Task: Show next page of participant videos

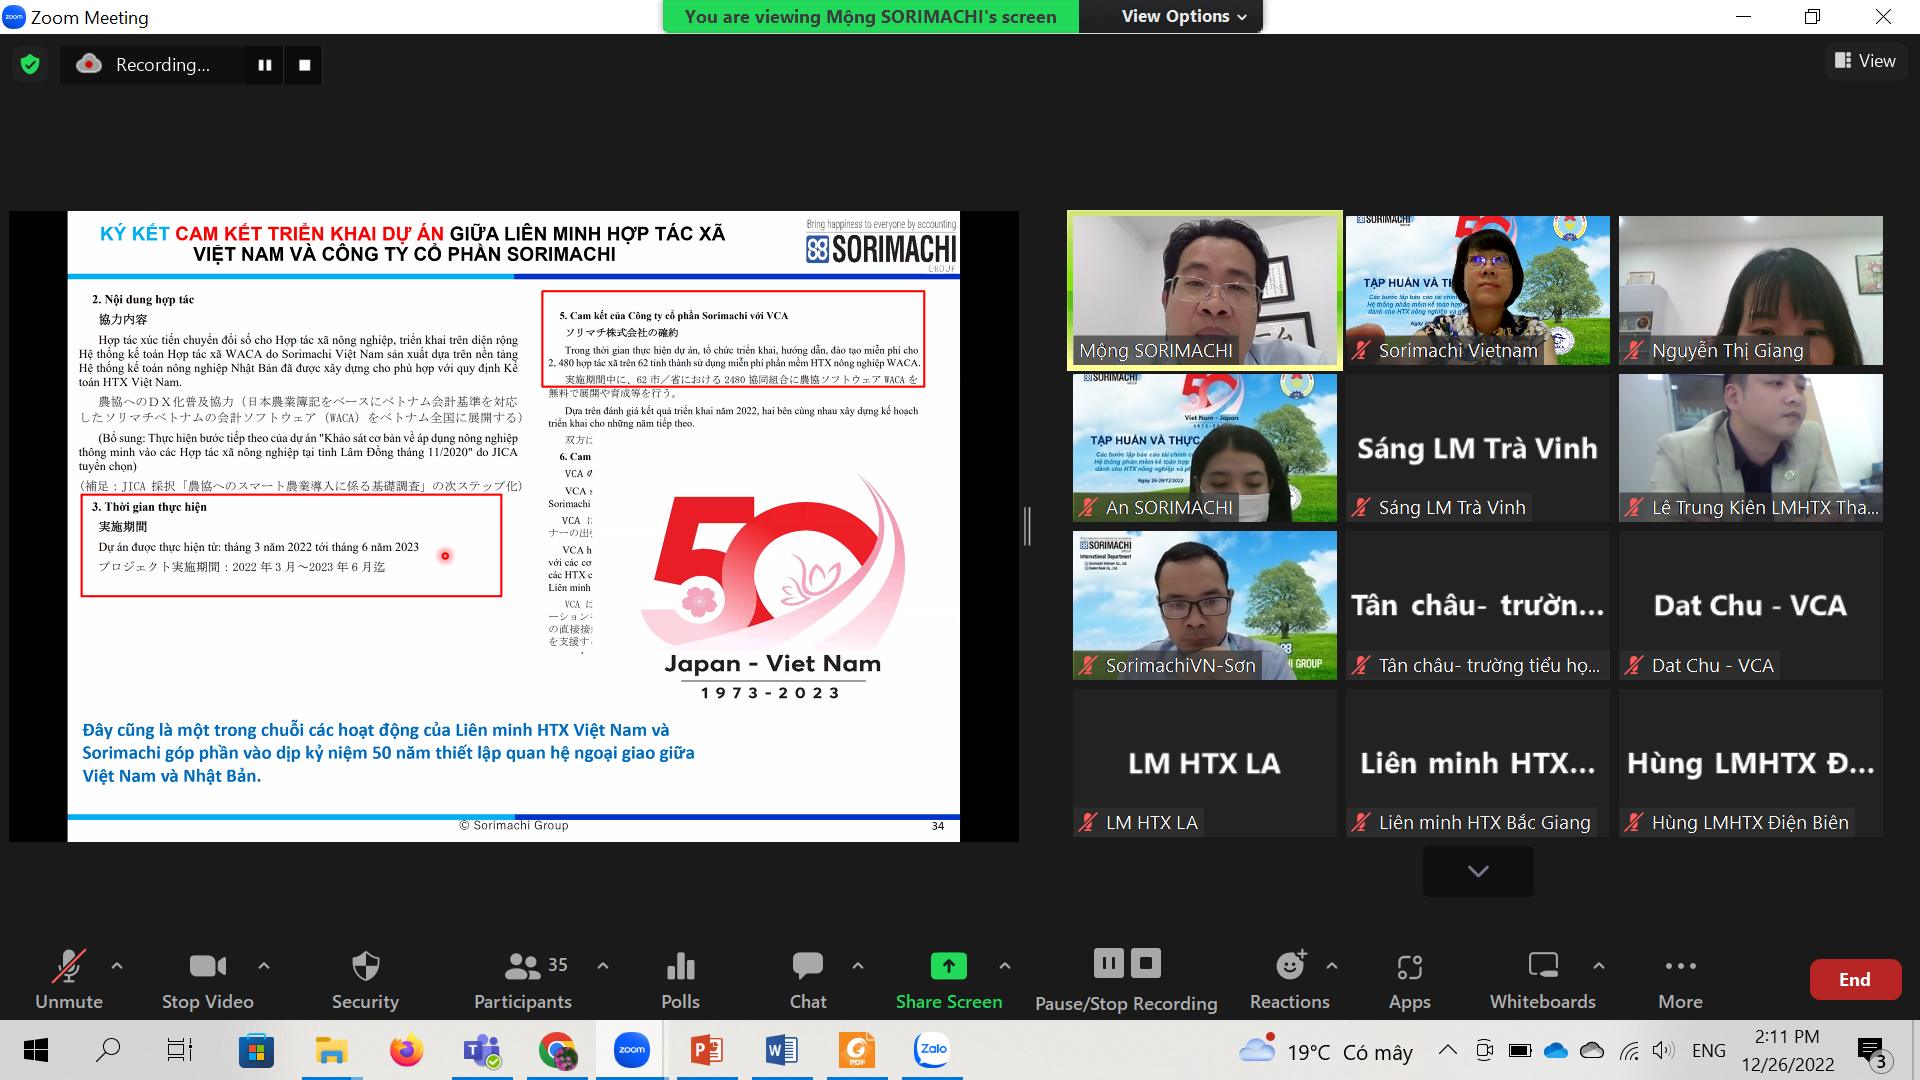Action: tap(1478, 871)
